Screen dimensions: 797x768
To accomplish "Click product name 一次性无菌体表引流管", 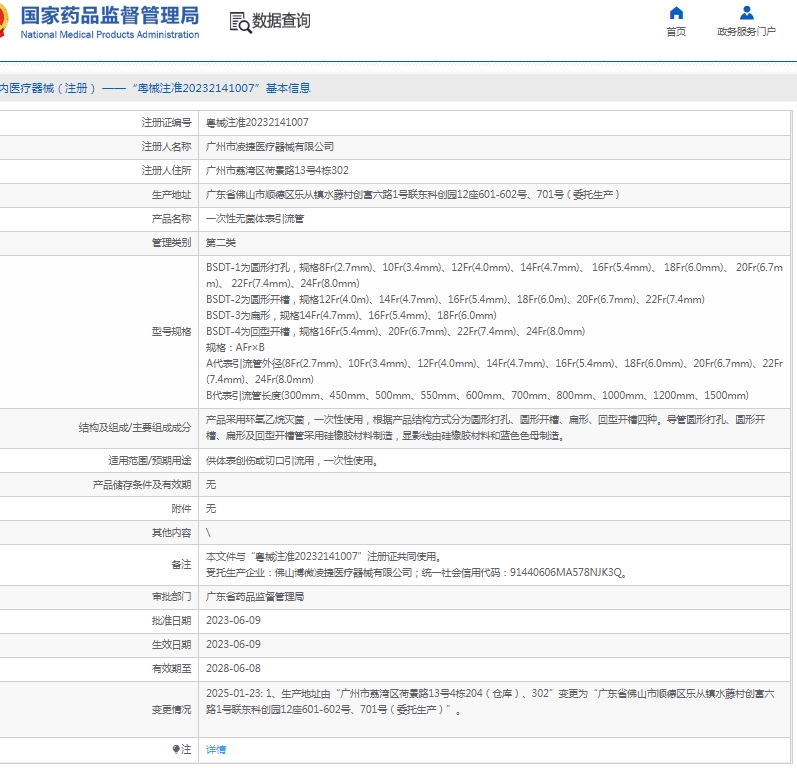I will click(255, 219).
